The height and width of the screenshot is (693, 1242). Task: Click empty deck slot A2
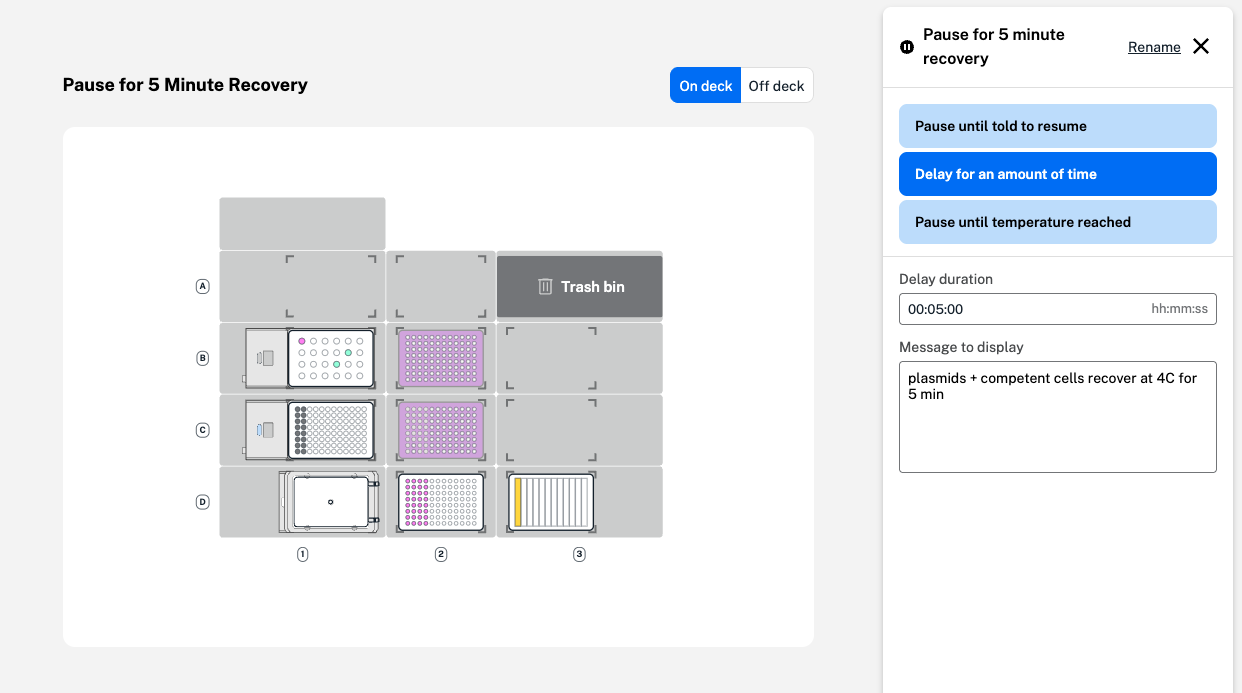point(441,286)
